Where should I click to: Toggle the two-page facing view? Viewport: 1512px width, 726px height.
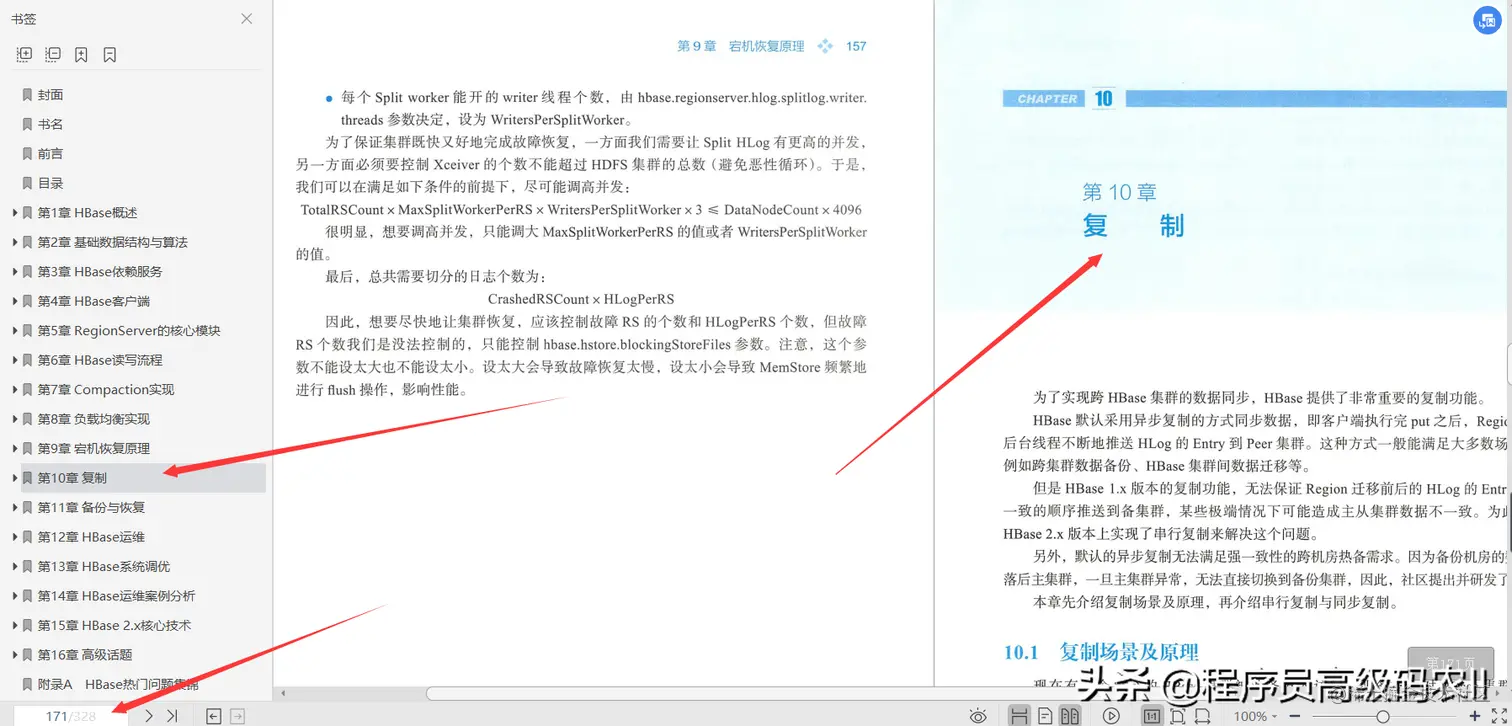[x=1071, y=715]
